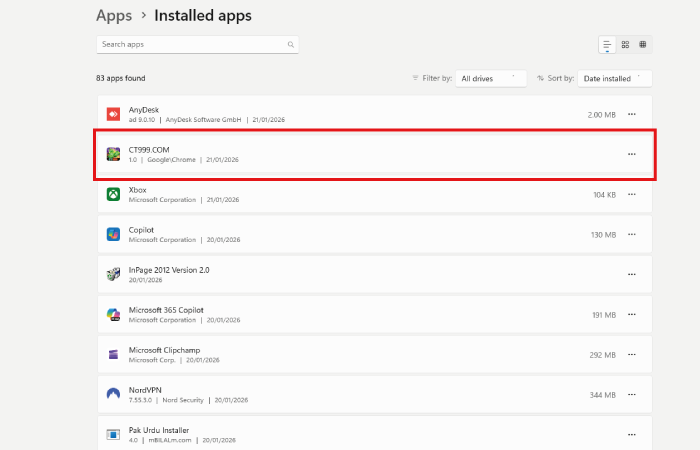The width and height of the screenshot is (700, 450).
Task: Open more options for NordVPN
Action: pos(631,394)
